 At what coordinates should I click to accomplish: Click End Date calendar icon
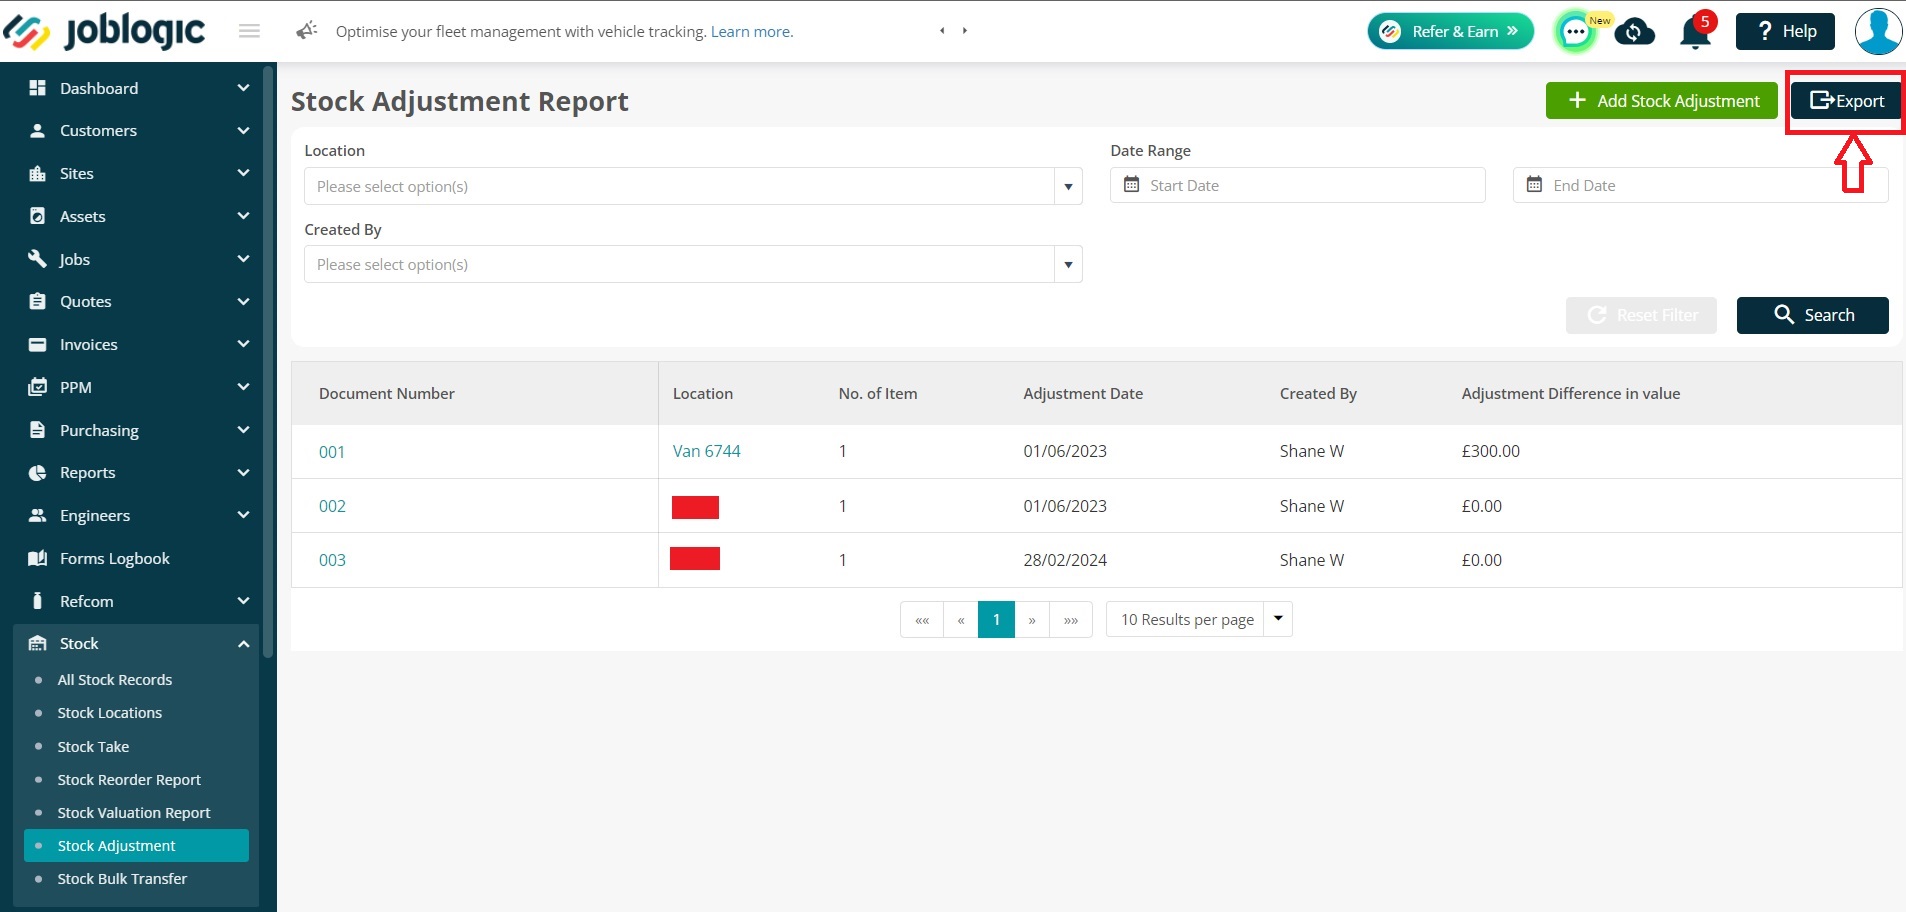[1534, 185]
